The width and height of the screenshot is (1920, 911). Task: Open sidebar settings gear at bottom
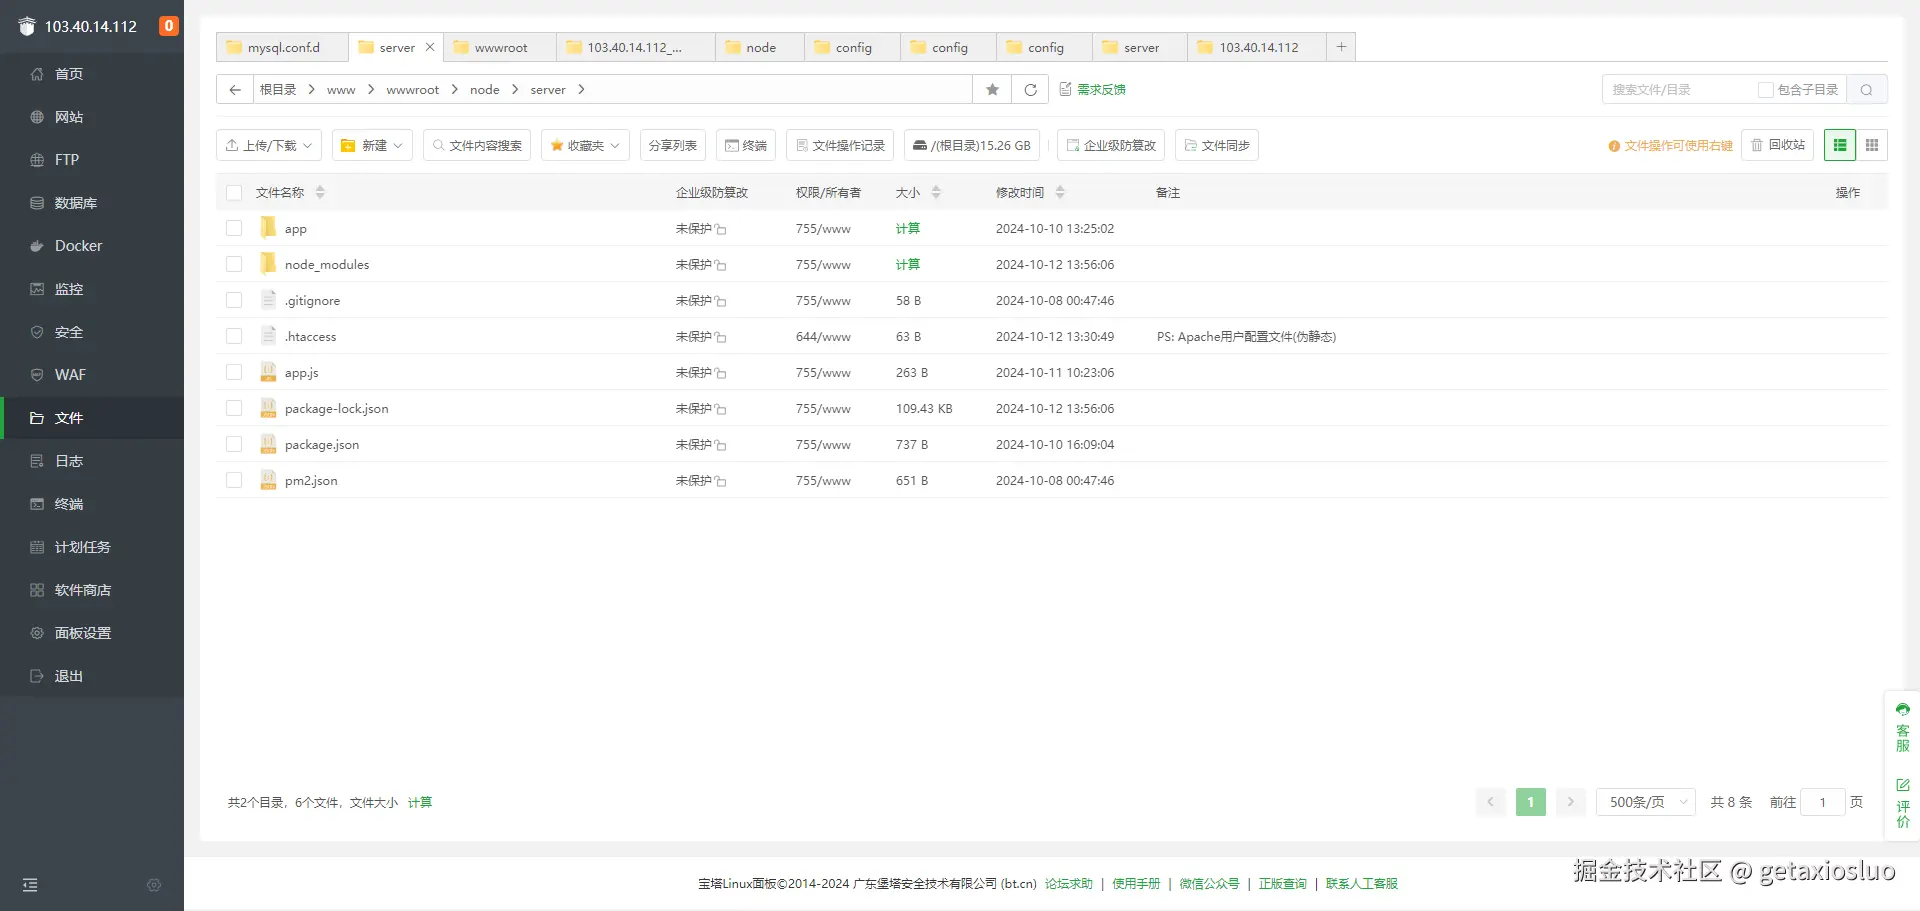154,885
